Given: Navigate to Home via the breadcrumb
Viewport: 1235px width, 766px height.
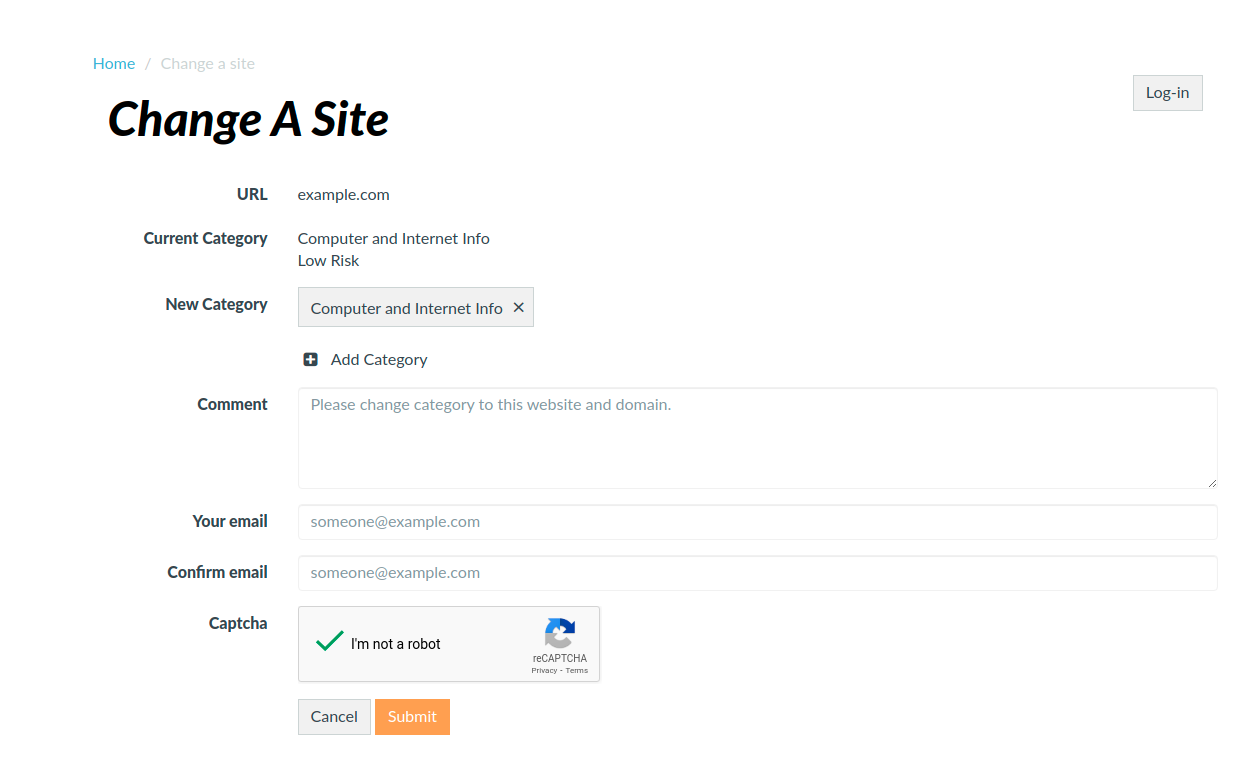Looking at the screenshot, I should tap(113, 63).
